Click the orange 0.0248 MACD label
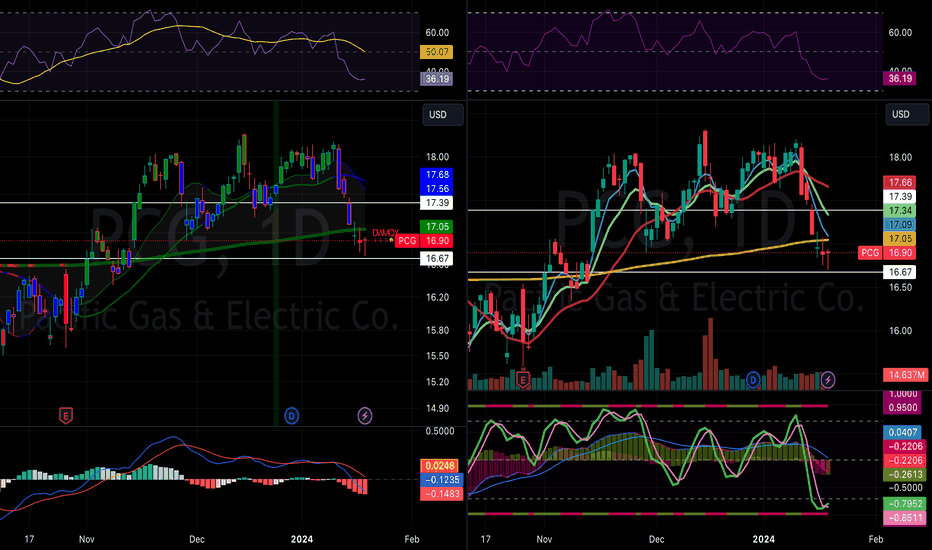Screen dimensions: 932x550 439,466
